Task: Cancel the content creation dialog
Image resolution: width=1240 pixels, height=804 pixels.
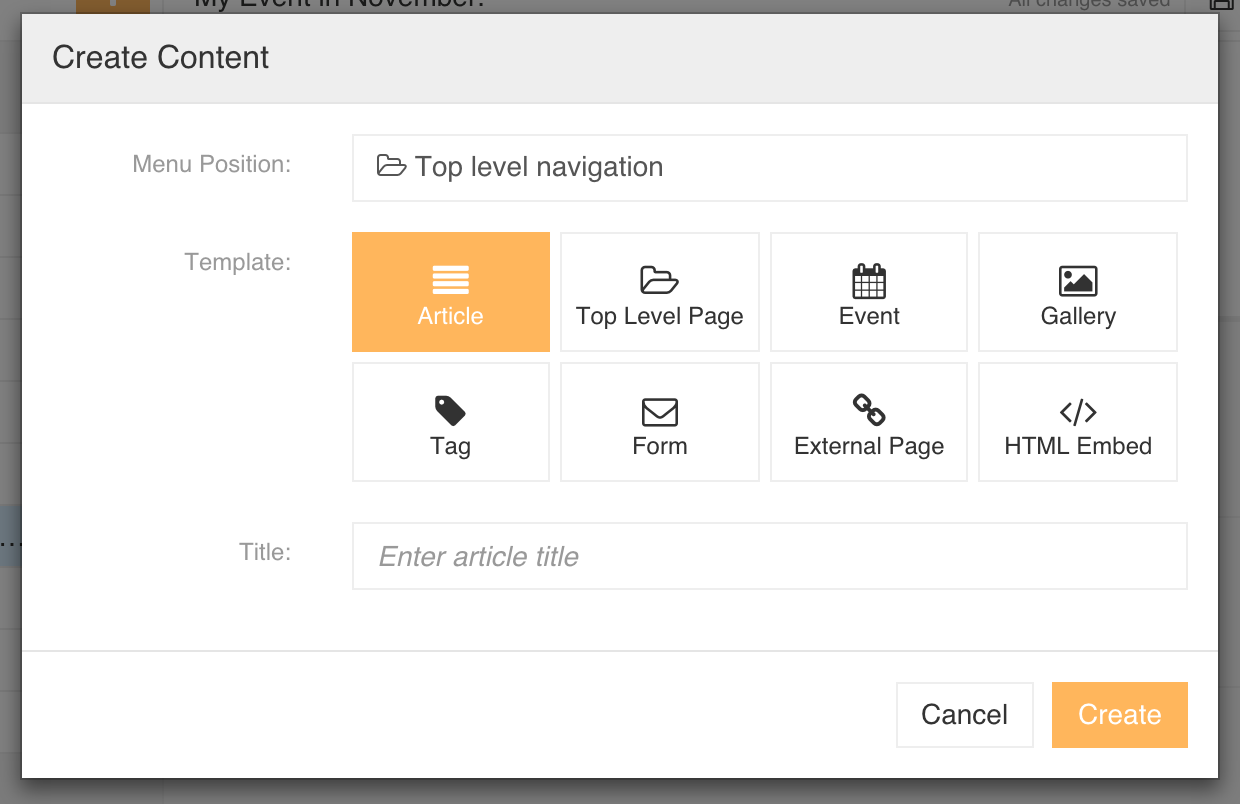Action: click(963, 714)
